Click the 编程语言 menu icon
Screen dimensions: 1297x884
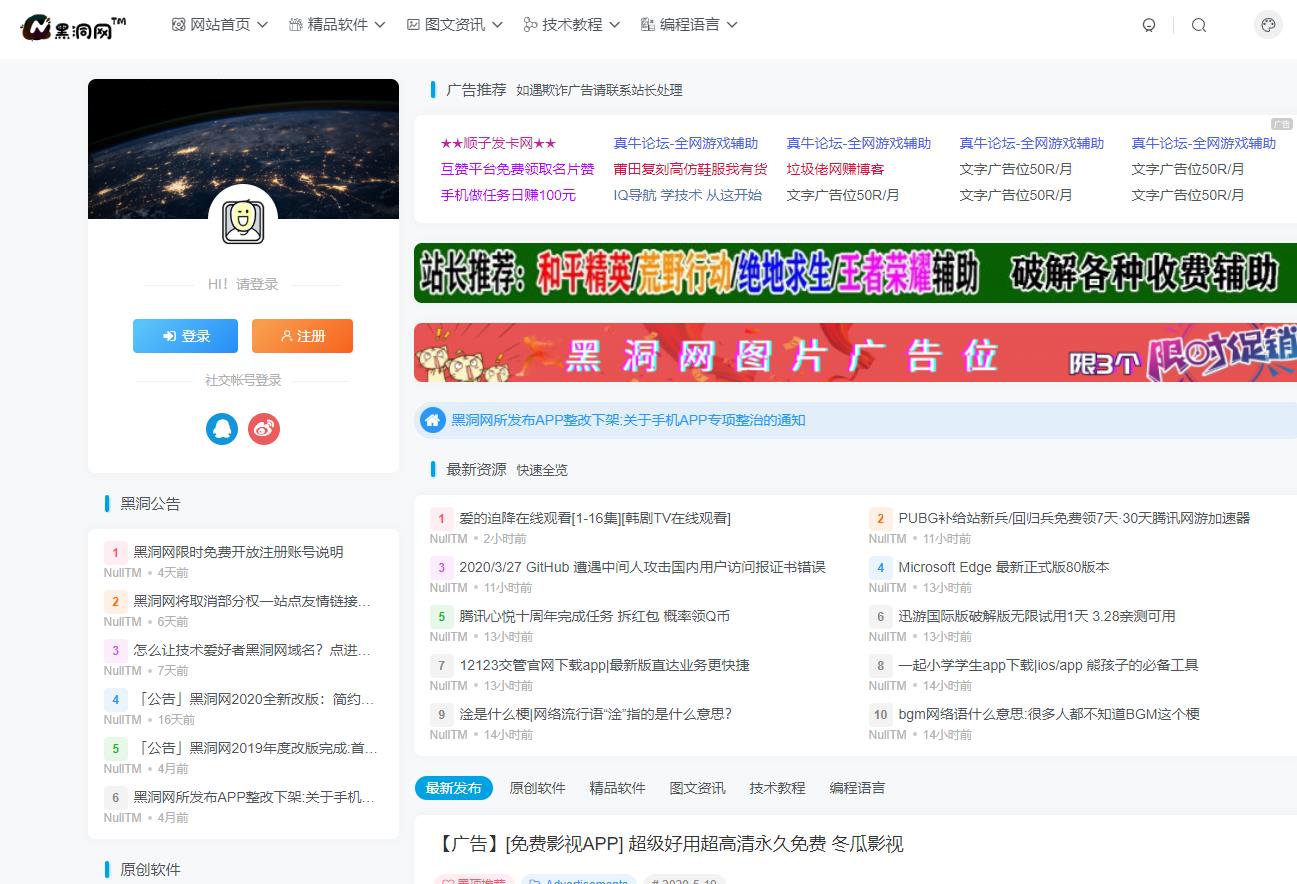click(x=648, y=25)
